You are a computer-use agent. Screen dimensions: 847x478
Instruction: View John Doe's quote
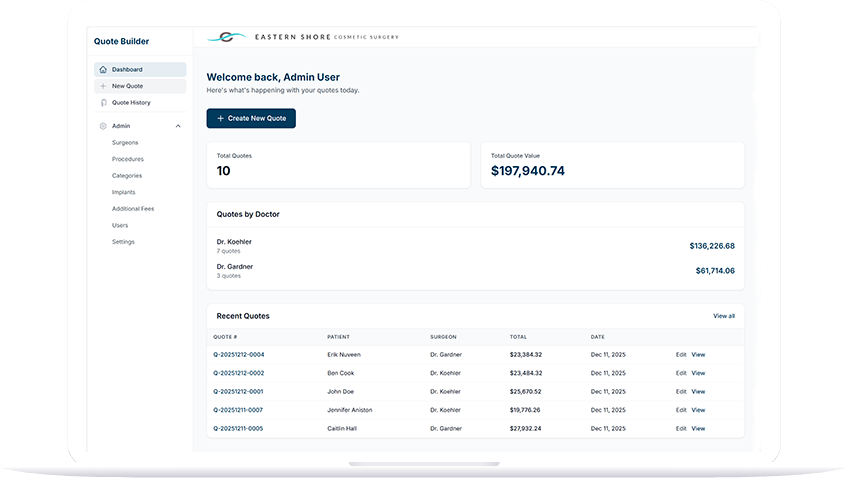coord(698,391)
